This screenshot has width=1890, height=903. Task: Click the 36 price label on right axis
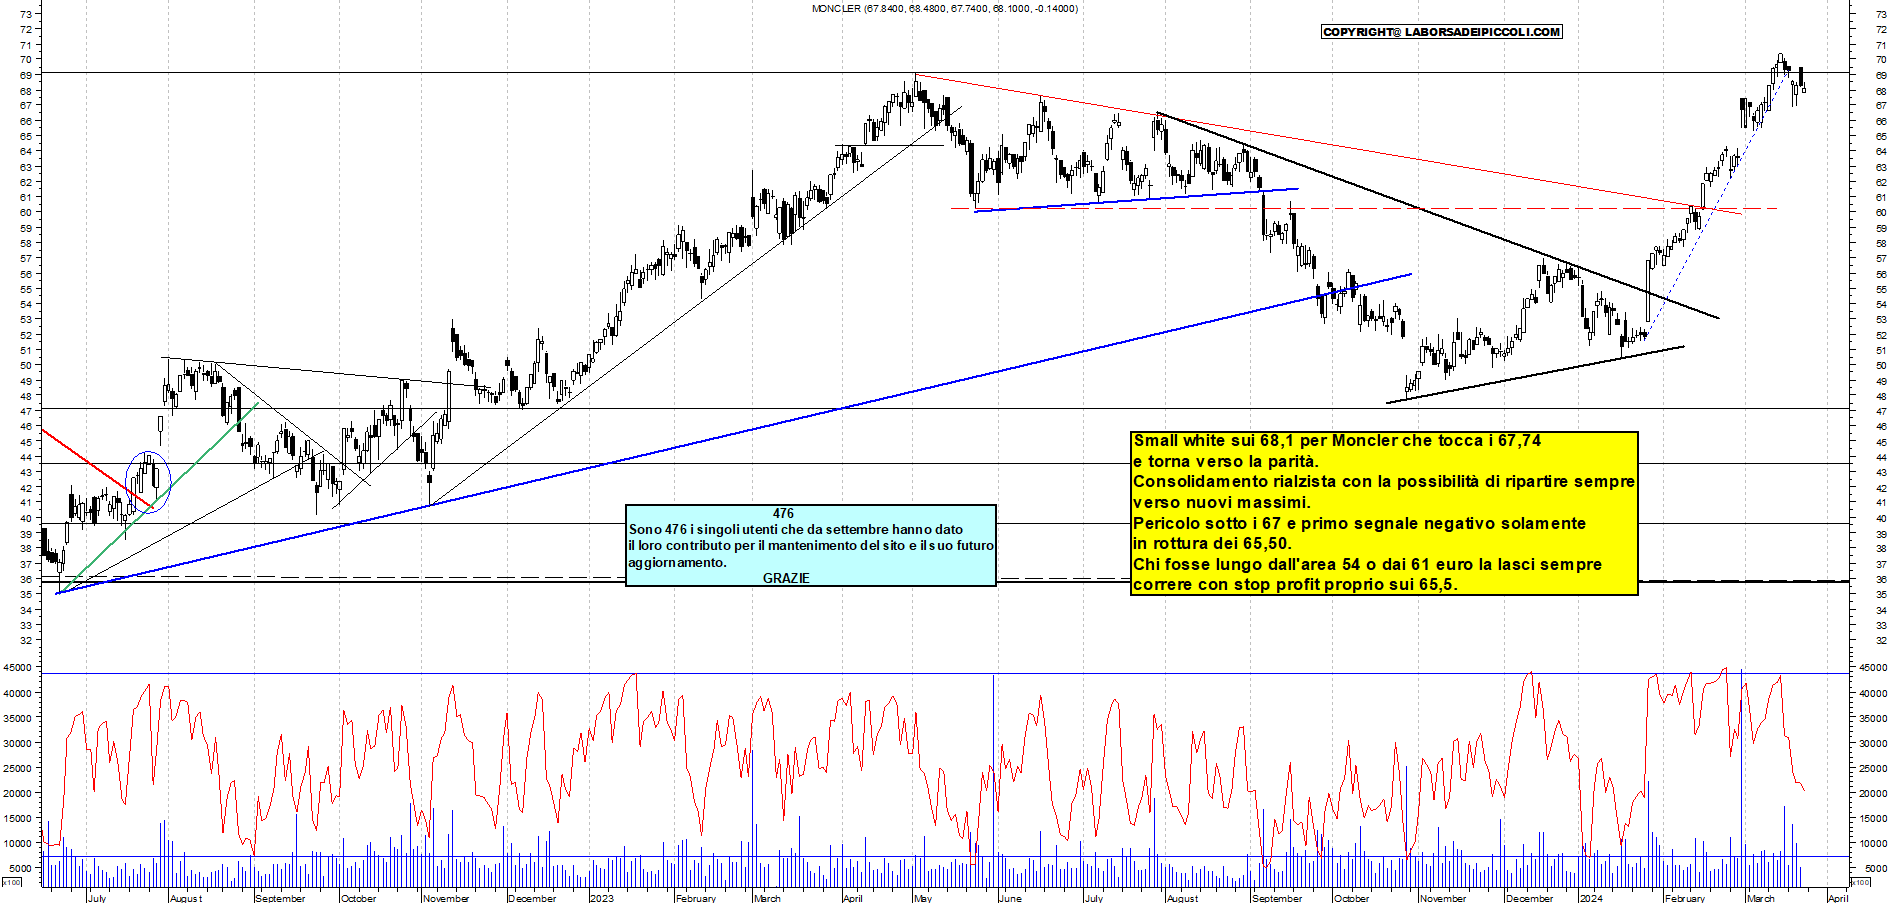point(1881,579)
